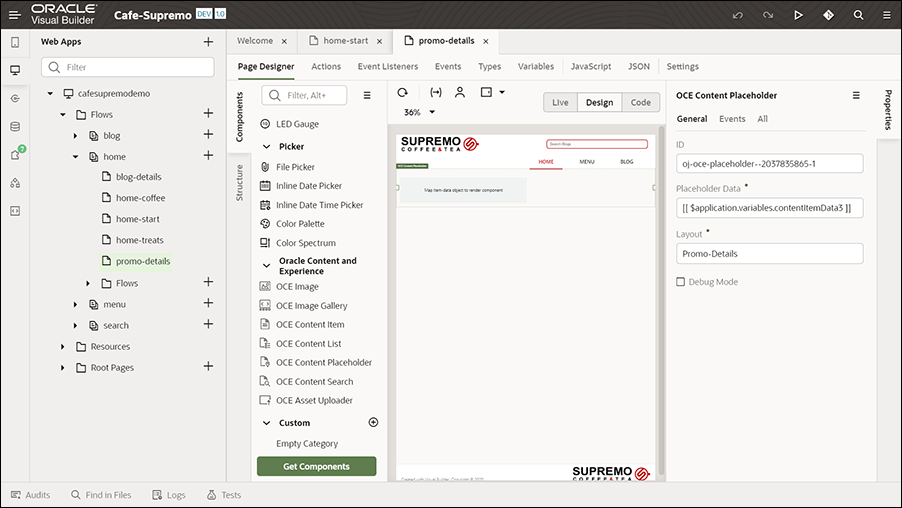Screen dimensions: 902x508
Task: Switch canvas to Live mode
Action: coord(560,102)
